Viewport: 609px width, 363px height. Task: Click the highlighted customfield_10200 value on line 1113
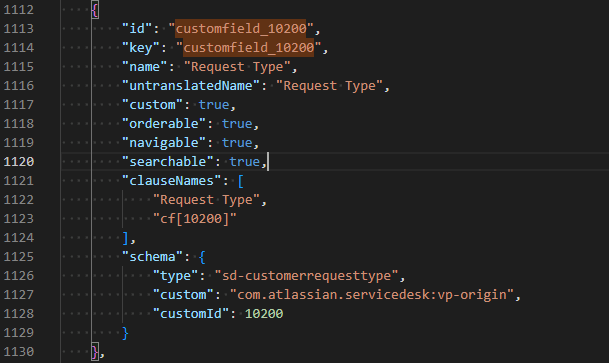pos(241,28)
